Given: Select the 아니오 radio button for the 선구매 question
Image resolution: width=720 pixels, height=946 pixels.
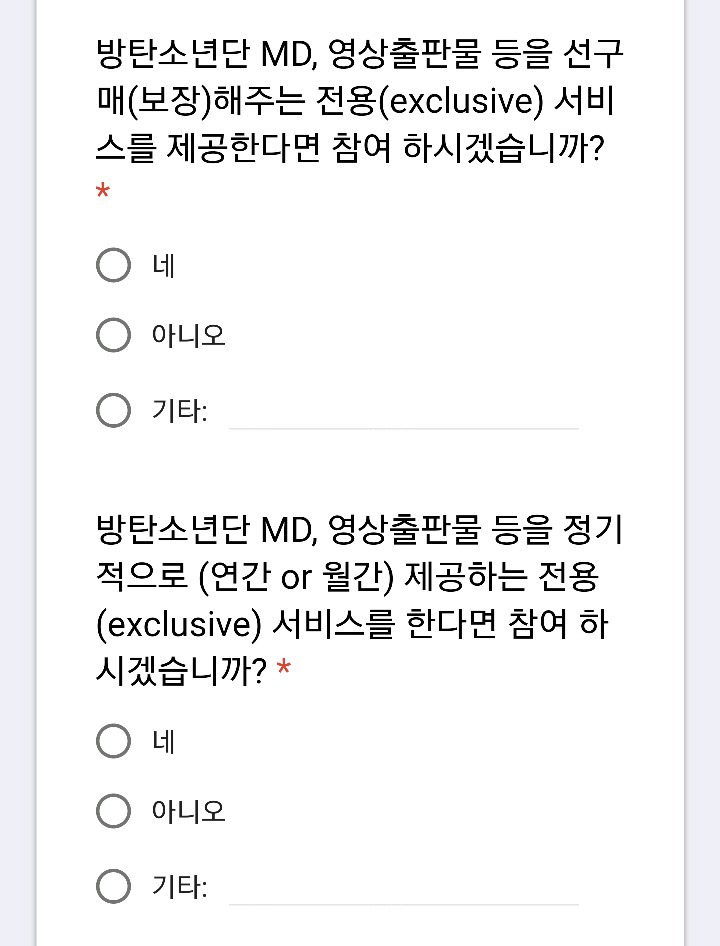Looking at the screenshot, I should coord(113,335).
